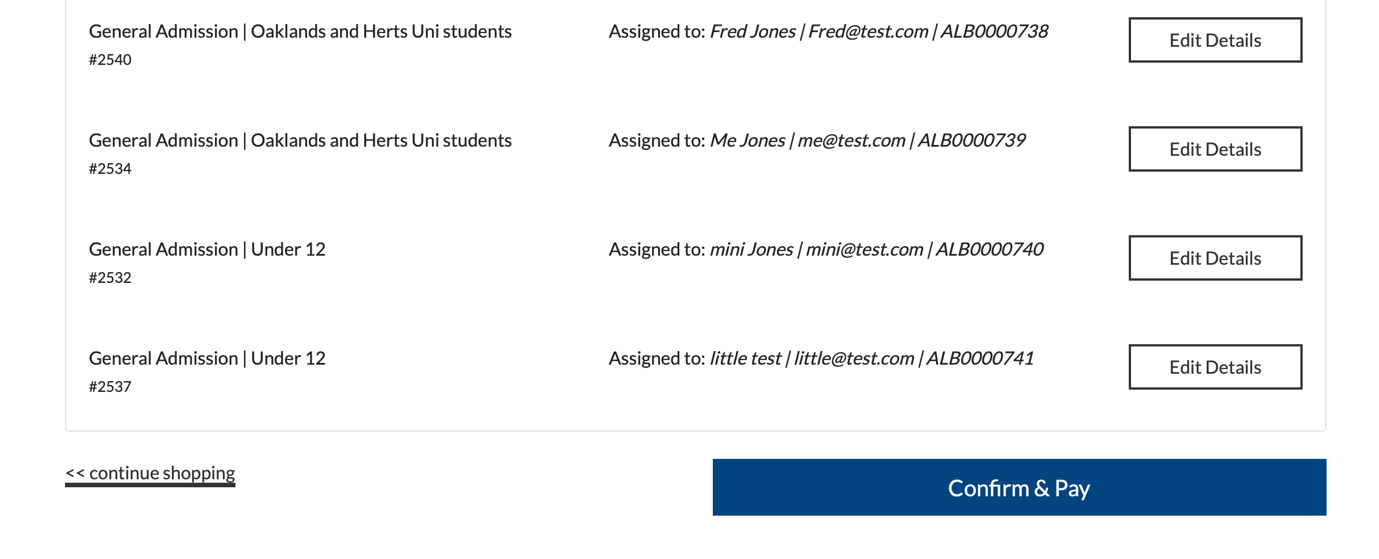
Task: Select ticket number #2534
Action: click(110, 169)
